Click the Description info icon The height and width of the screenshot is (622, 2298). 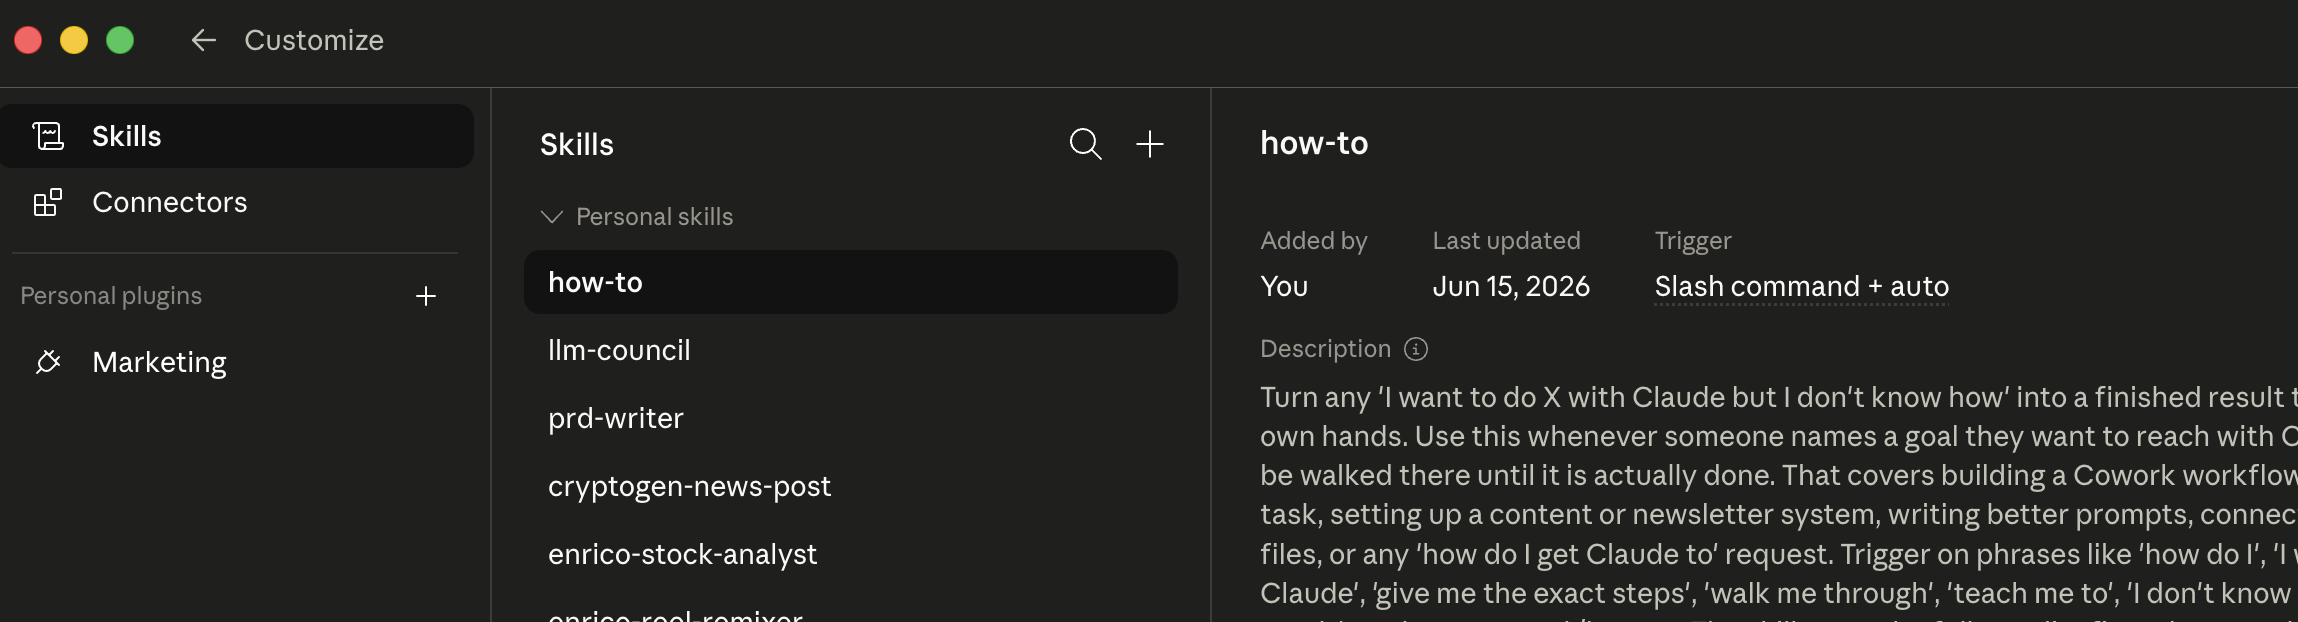tap(1416, 349)
